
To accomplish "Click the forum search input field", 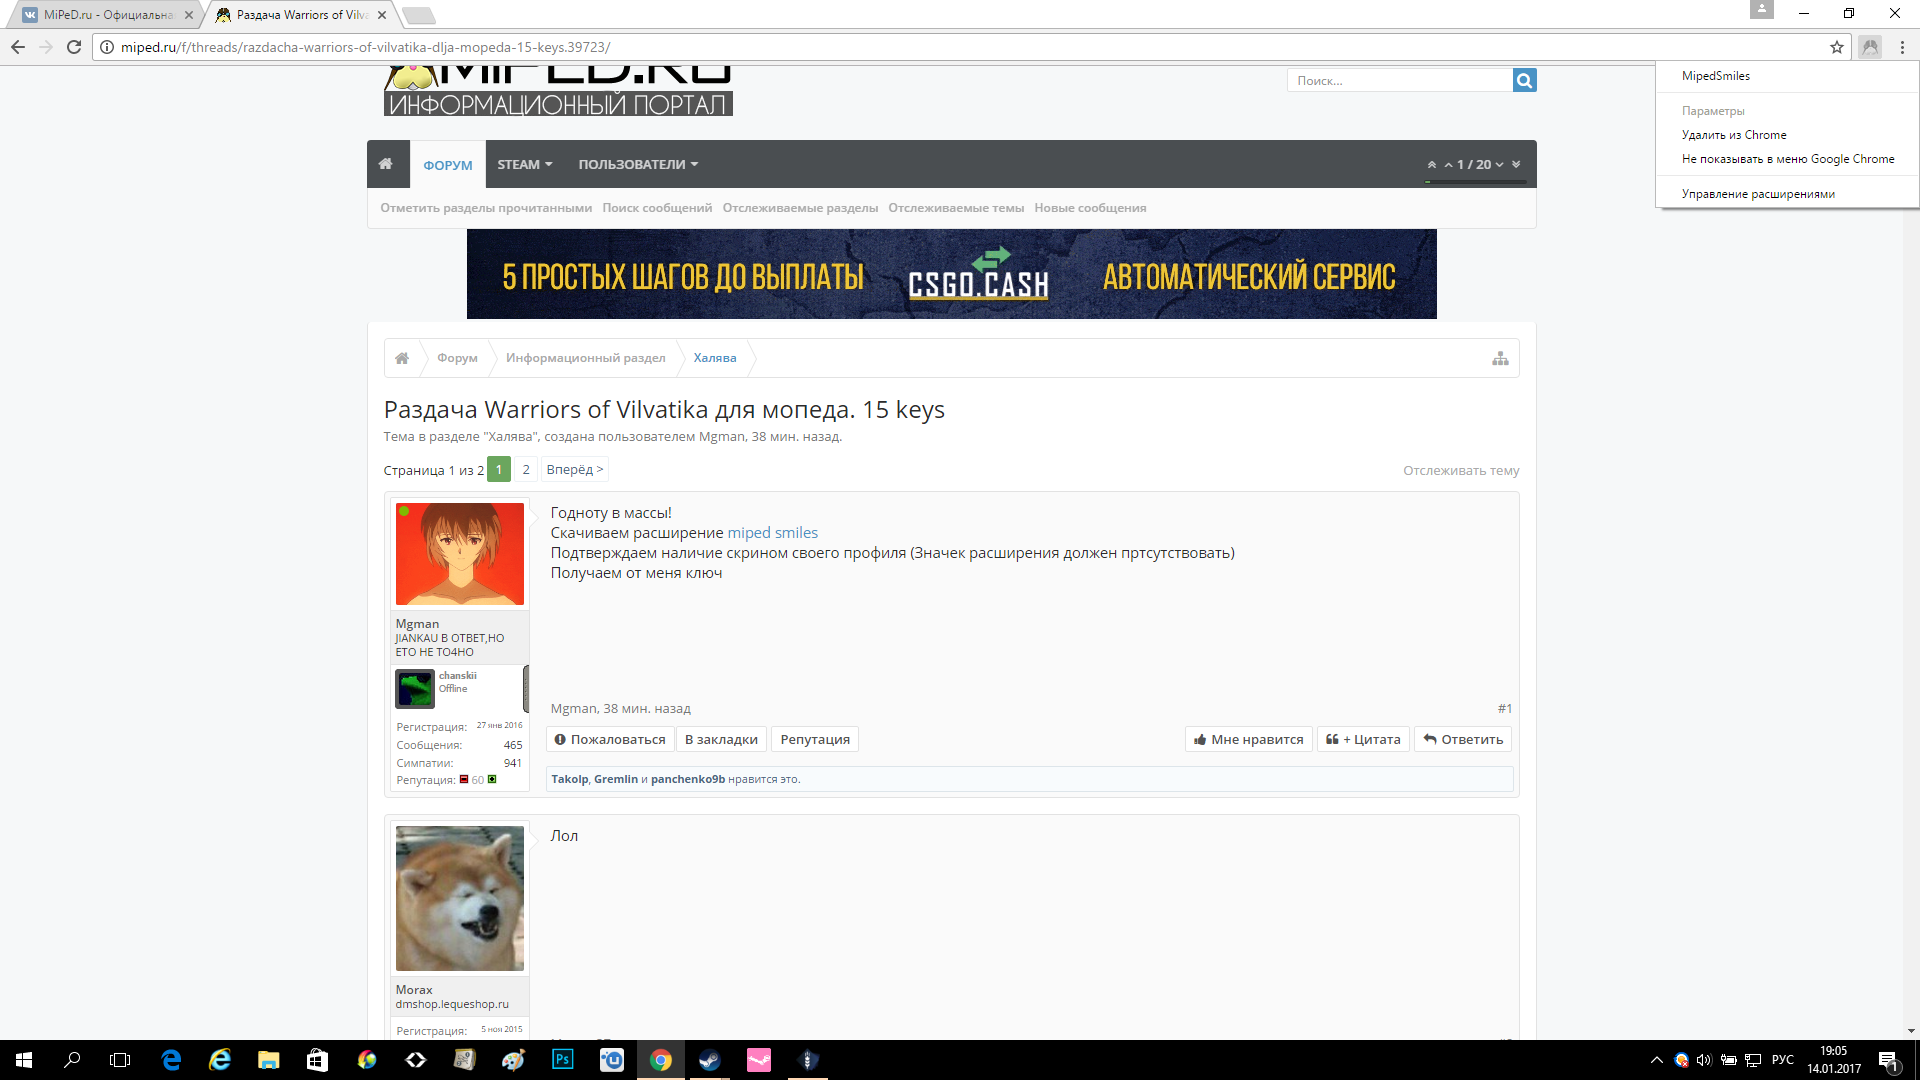I will pyautogui.click(x=1400, y=80).
